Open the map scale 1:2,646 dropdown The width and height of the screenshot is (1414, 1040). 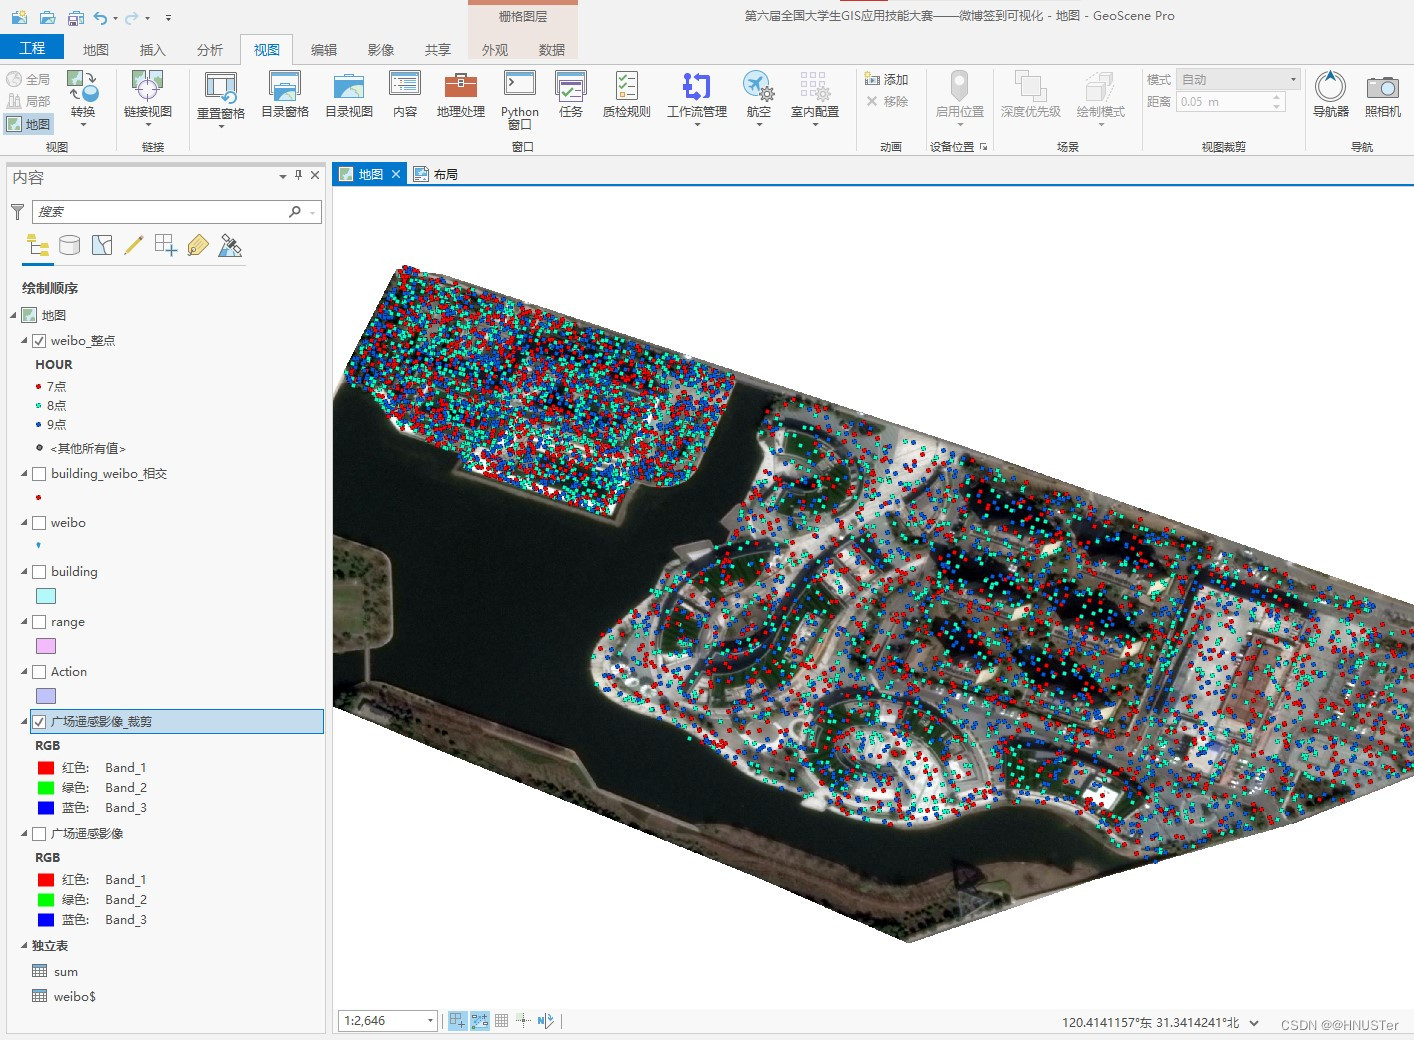[430, 1021]
